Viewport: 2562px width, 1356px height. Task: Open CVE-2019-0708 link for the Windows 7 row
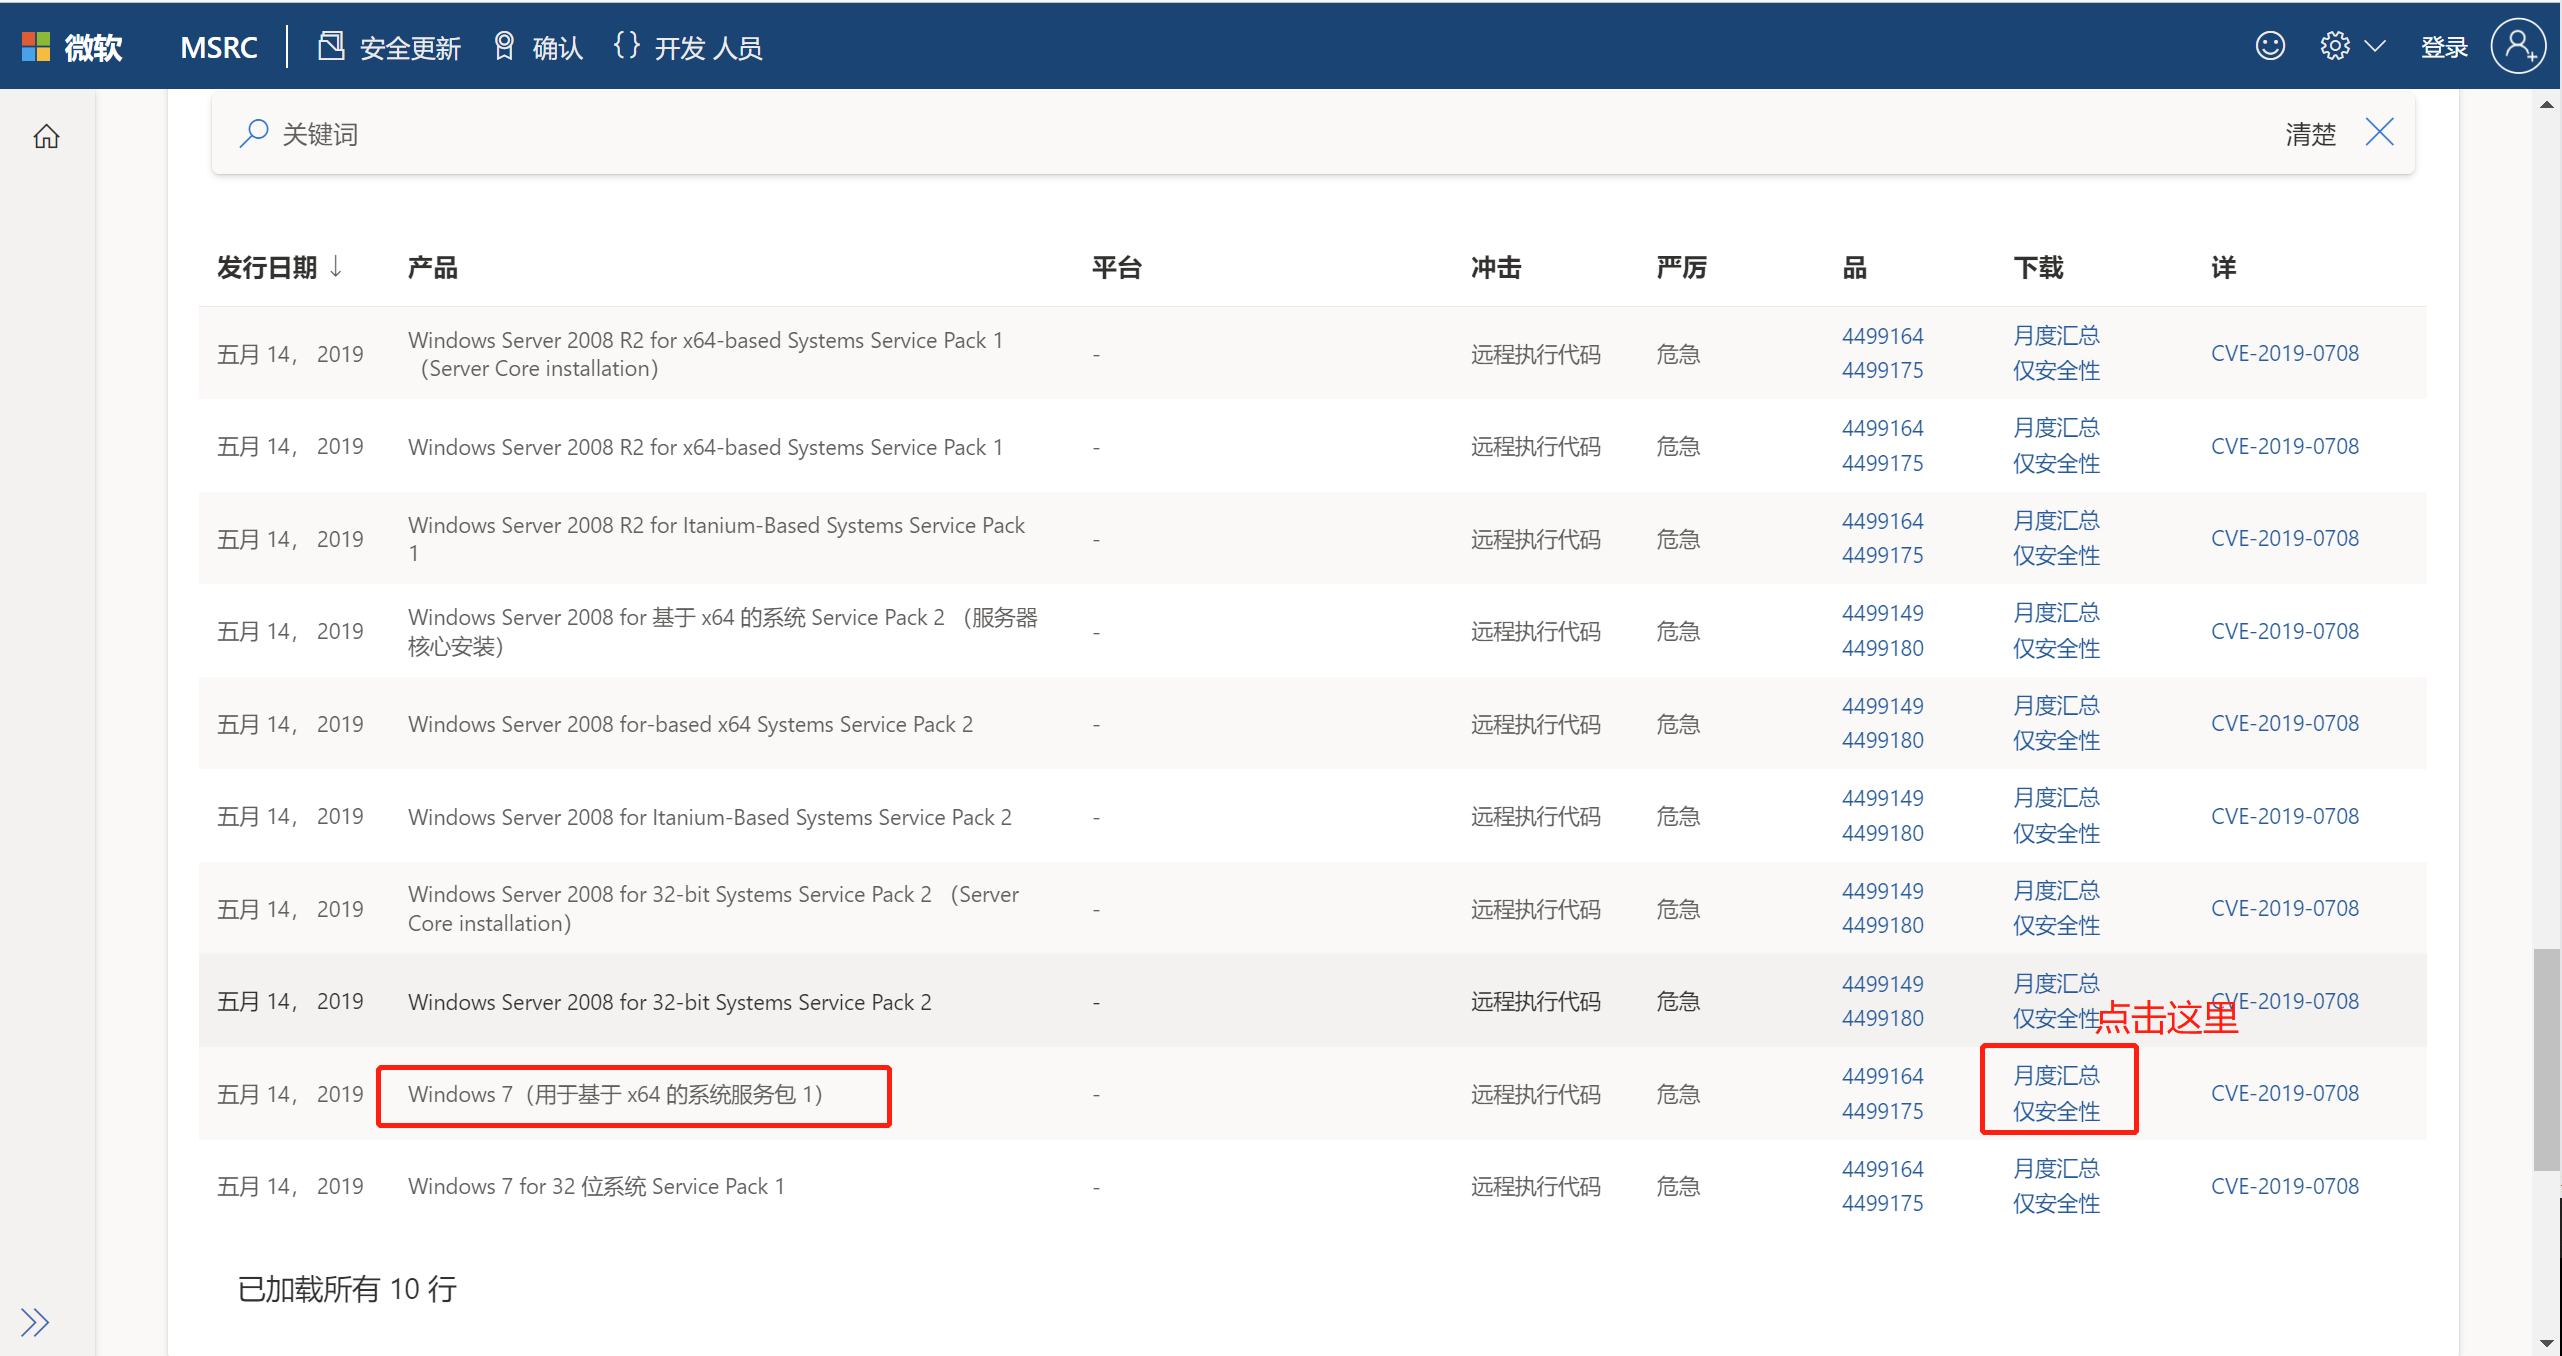[2285, 1093]
